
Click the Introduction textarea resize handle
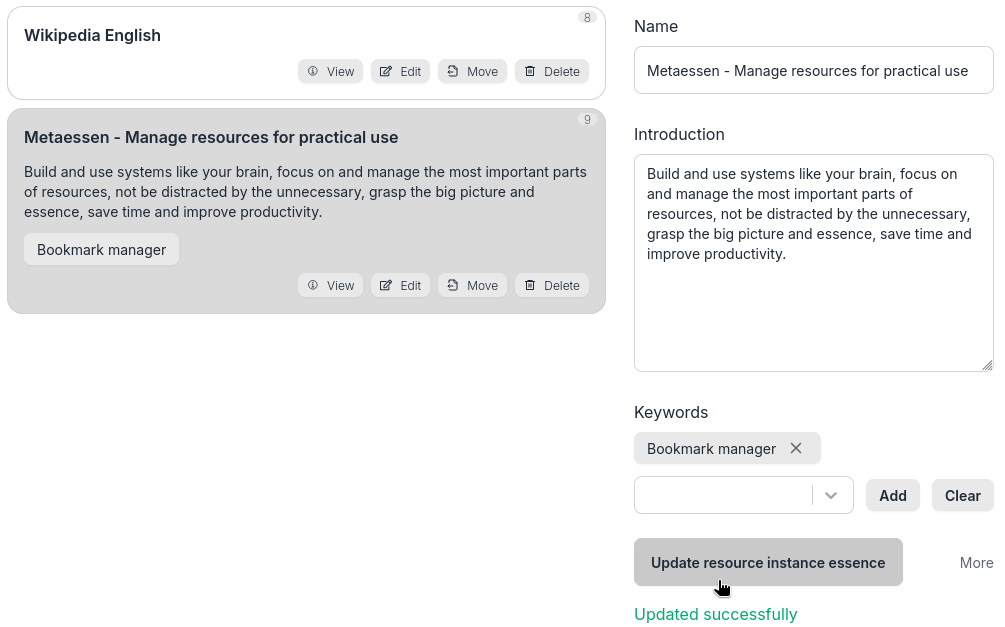pyautogui.click(x=988, y=366)
